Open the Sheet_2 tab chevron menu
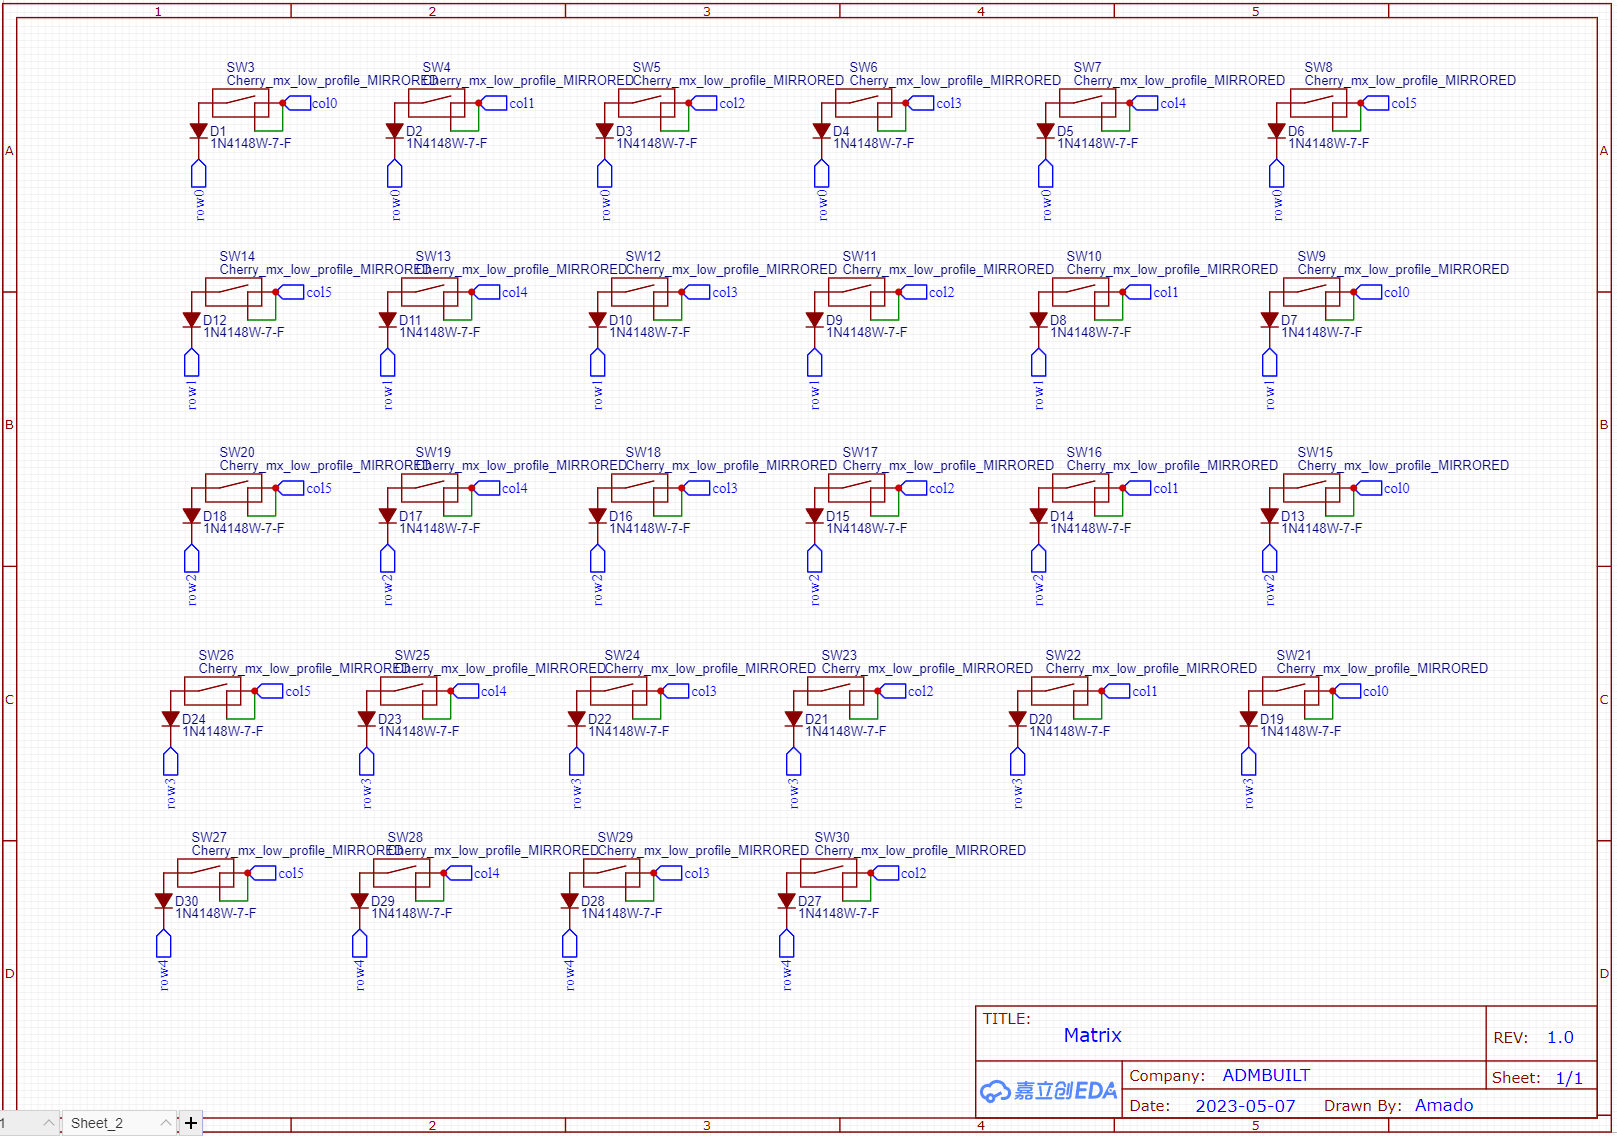Image resolution: width=1617 pixels, height=1136 pixels. pos(166,1123)
